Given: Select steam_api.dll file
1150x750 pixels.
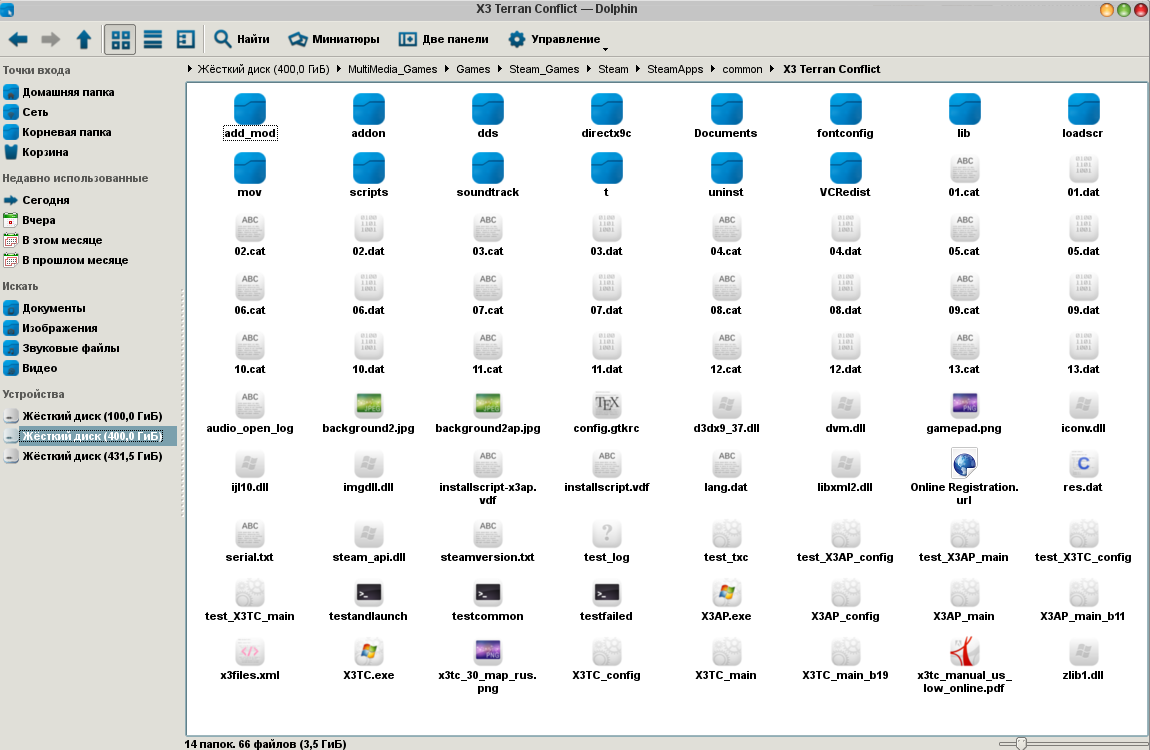Looking at the screenshot, I should pyautogui.click(x=369, y=541).
